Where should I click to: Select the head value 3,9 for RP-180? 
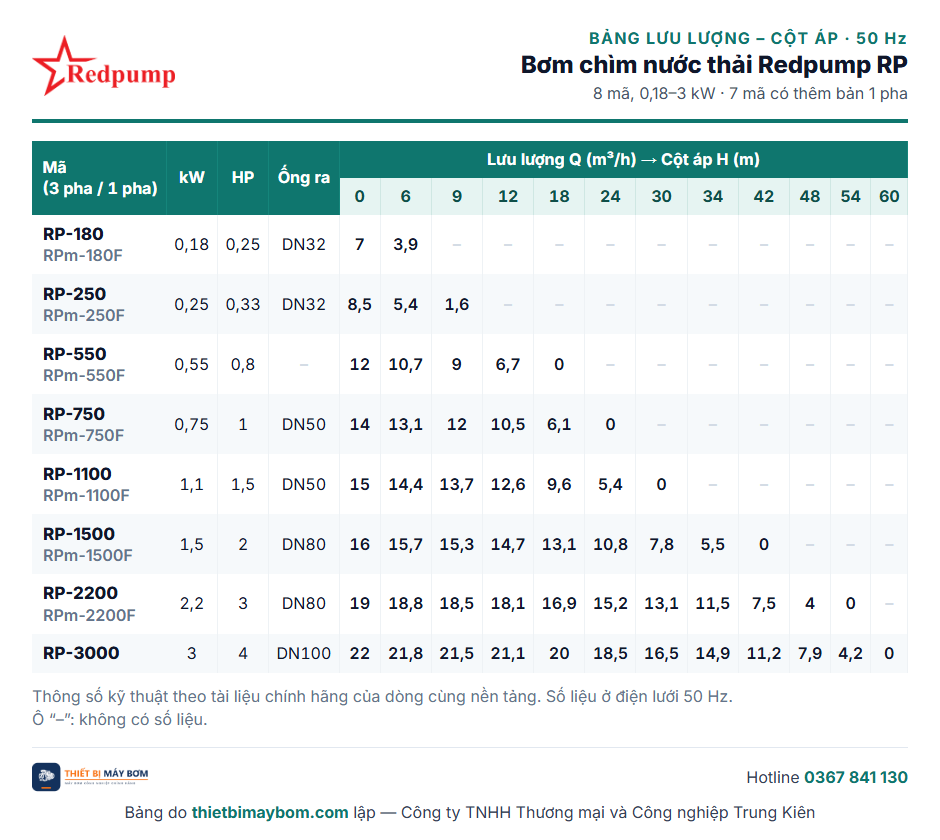(406, 245)
